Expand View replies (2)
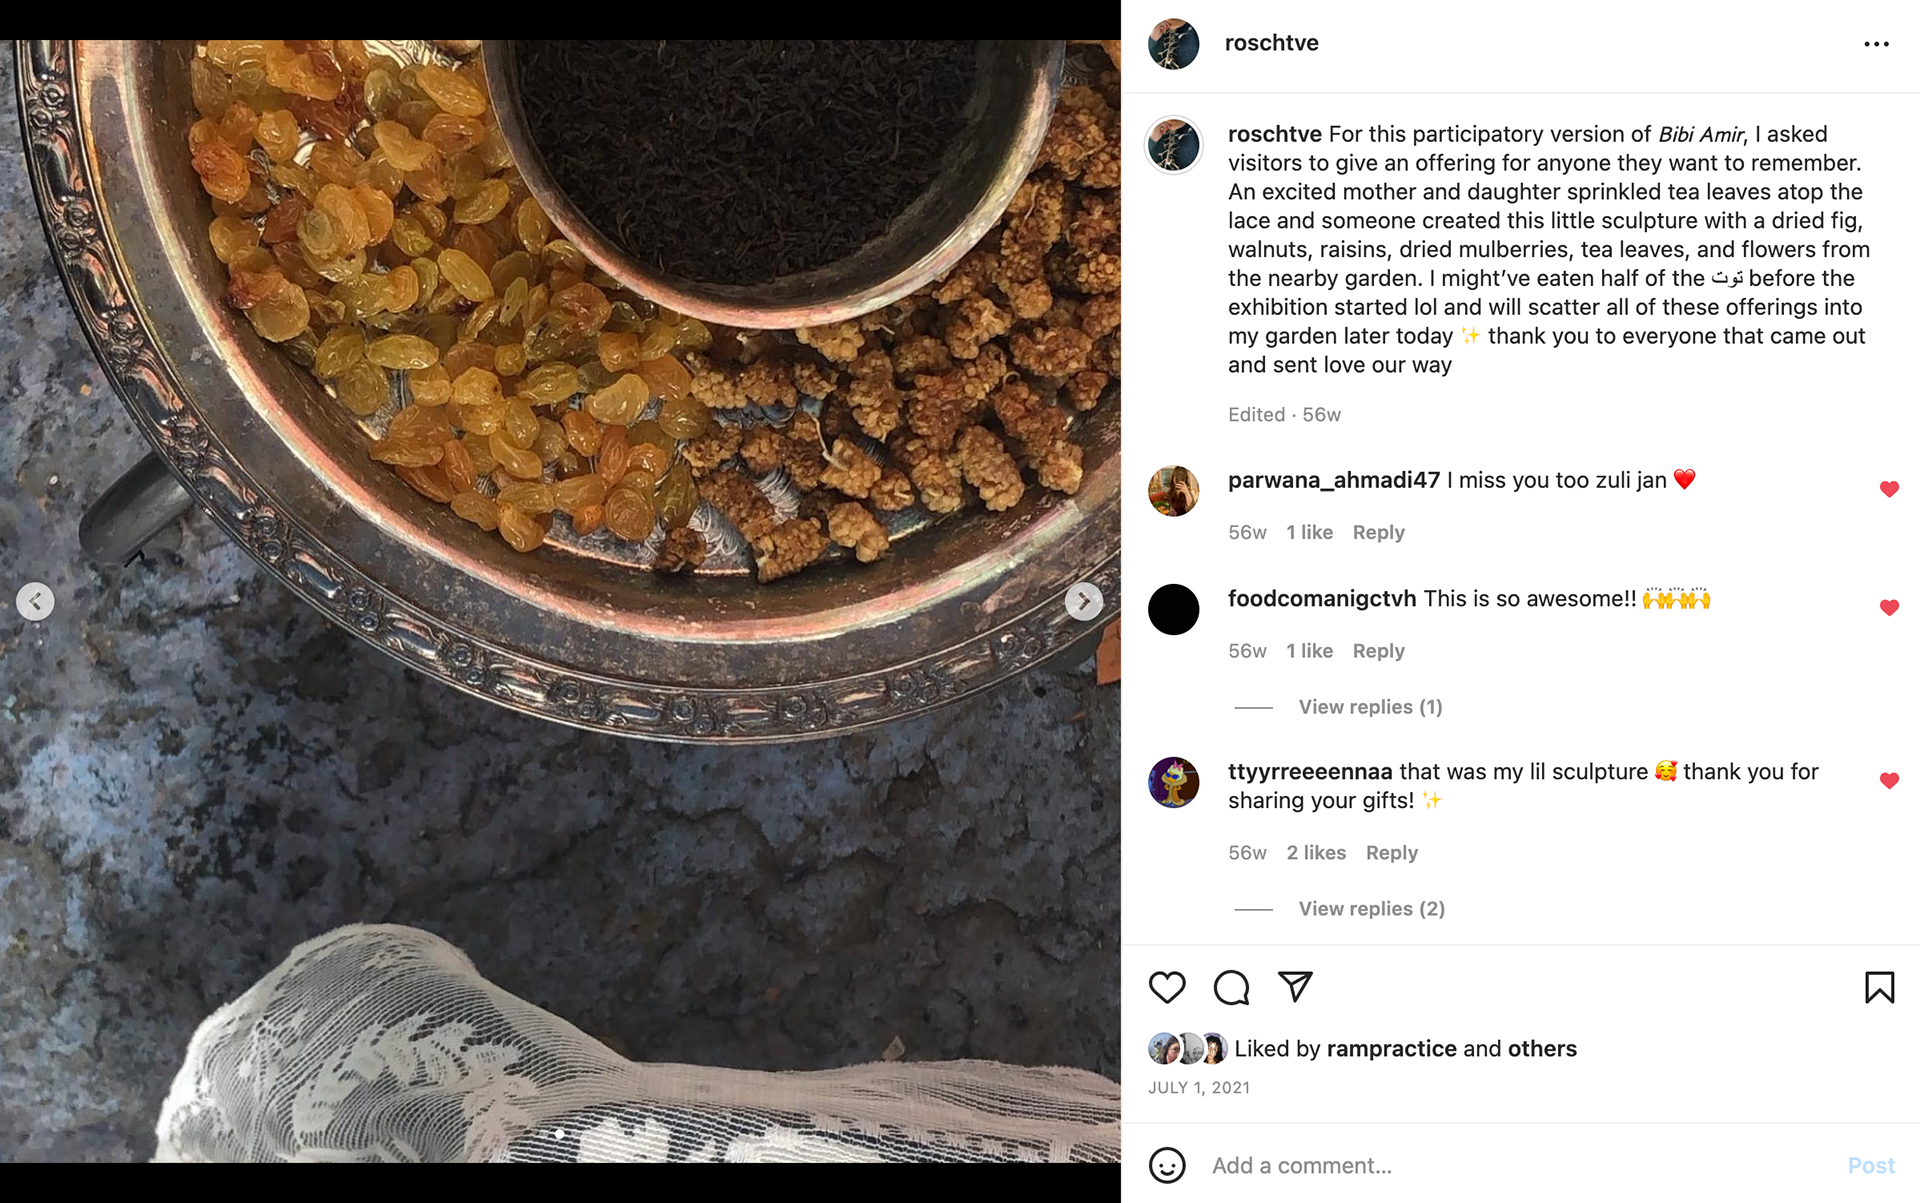1920x1203 pixels. pos(1371,909)
